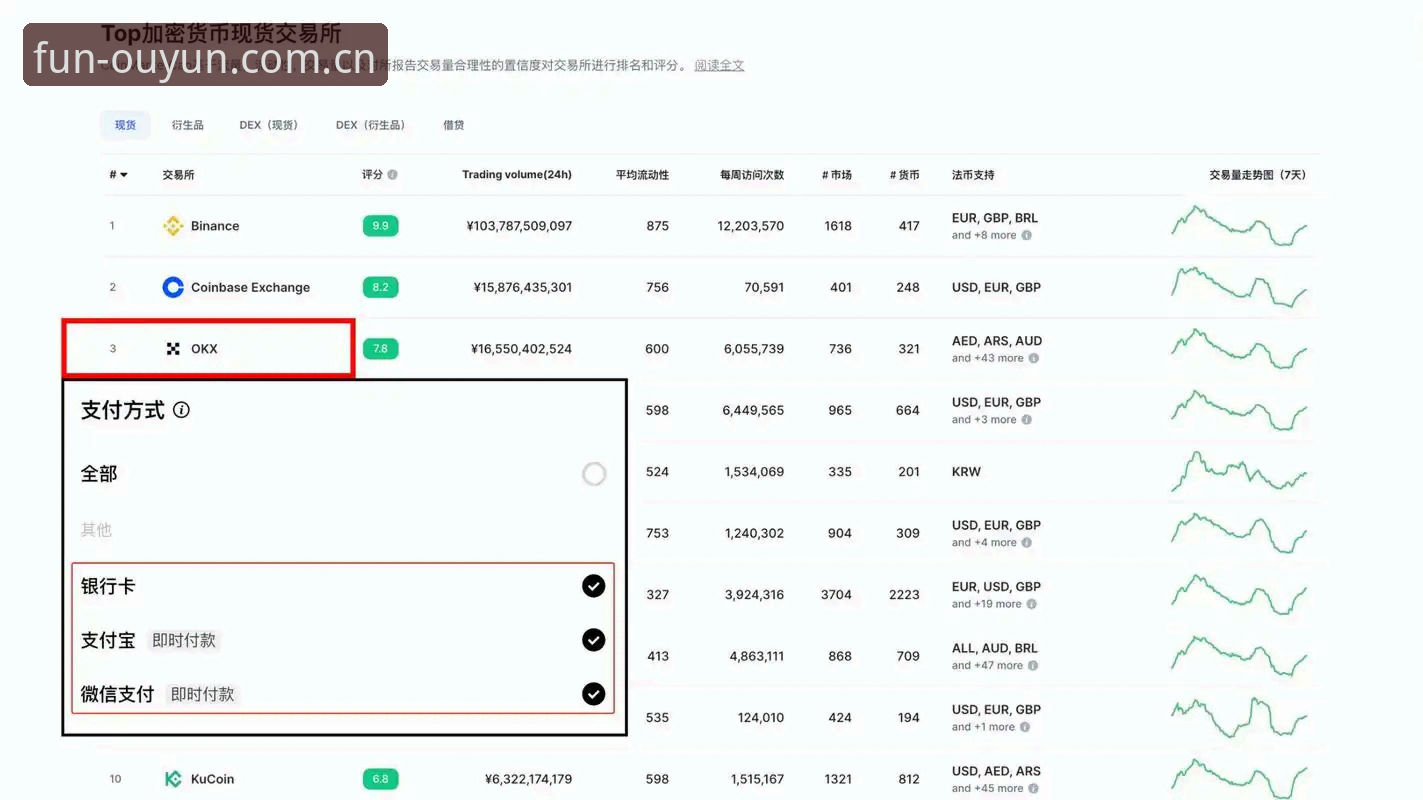1423x800 pixels.
Task: Show info icon after Binance 'and +8 more'
Action: (x=1026, y=236)
